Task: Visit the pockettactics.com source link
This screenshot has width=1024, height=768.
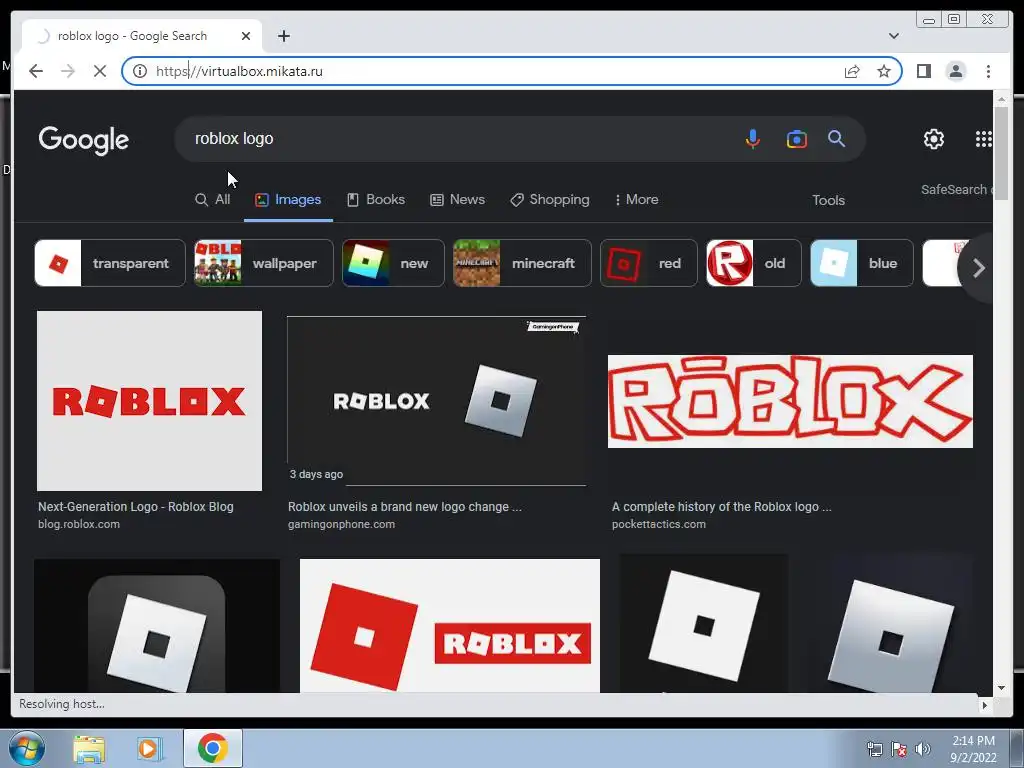Action: (x=659, y=524)
